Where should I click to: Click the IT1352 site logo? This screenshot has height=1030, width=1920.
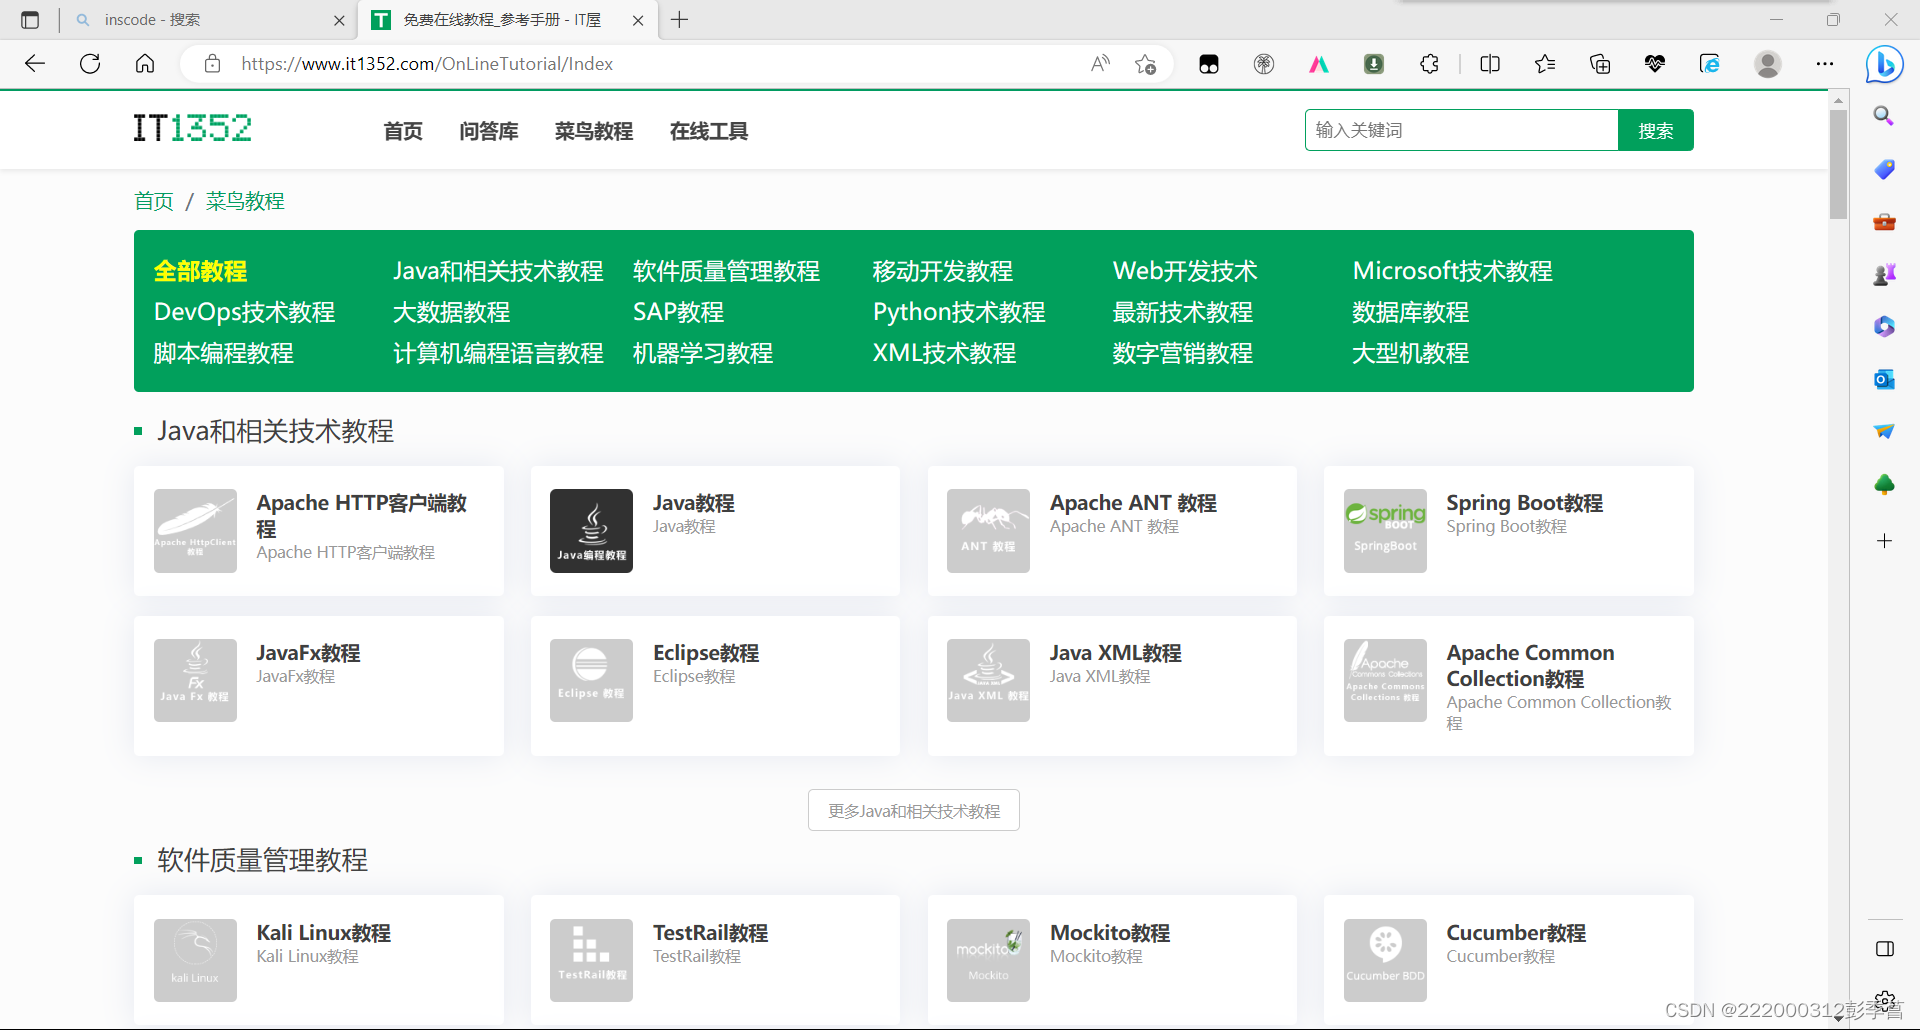[x=193, y=129]
